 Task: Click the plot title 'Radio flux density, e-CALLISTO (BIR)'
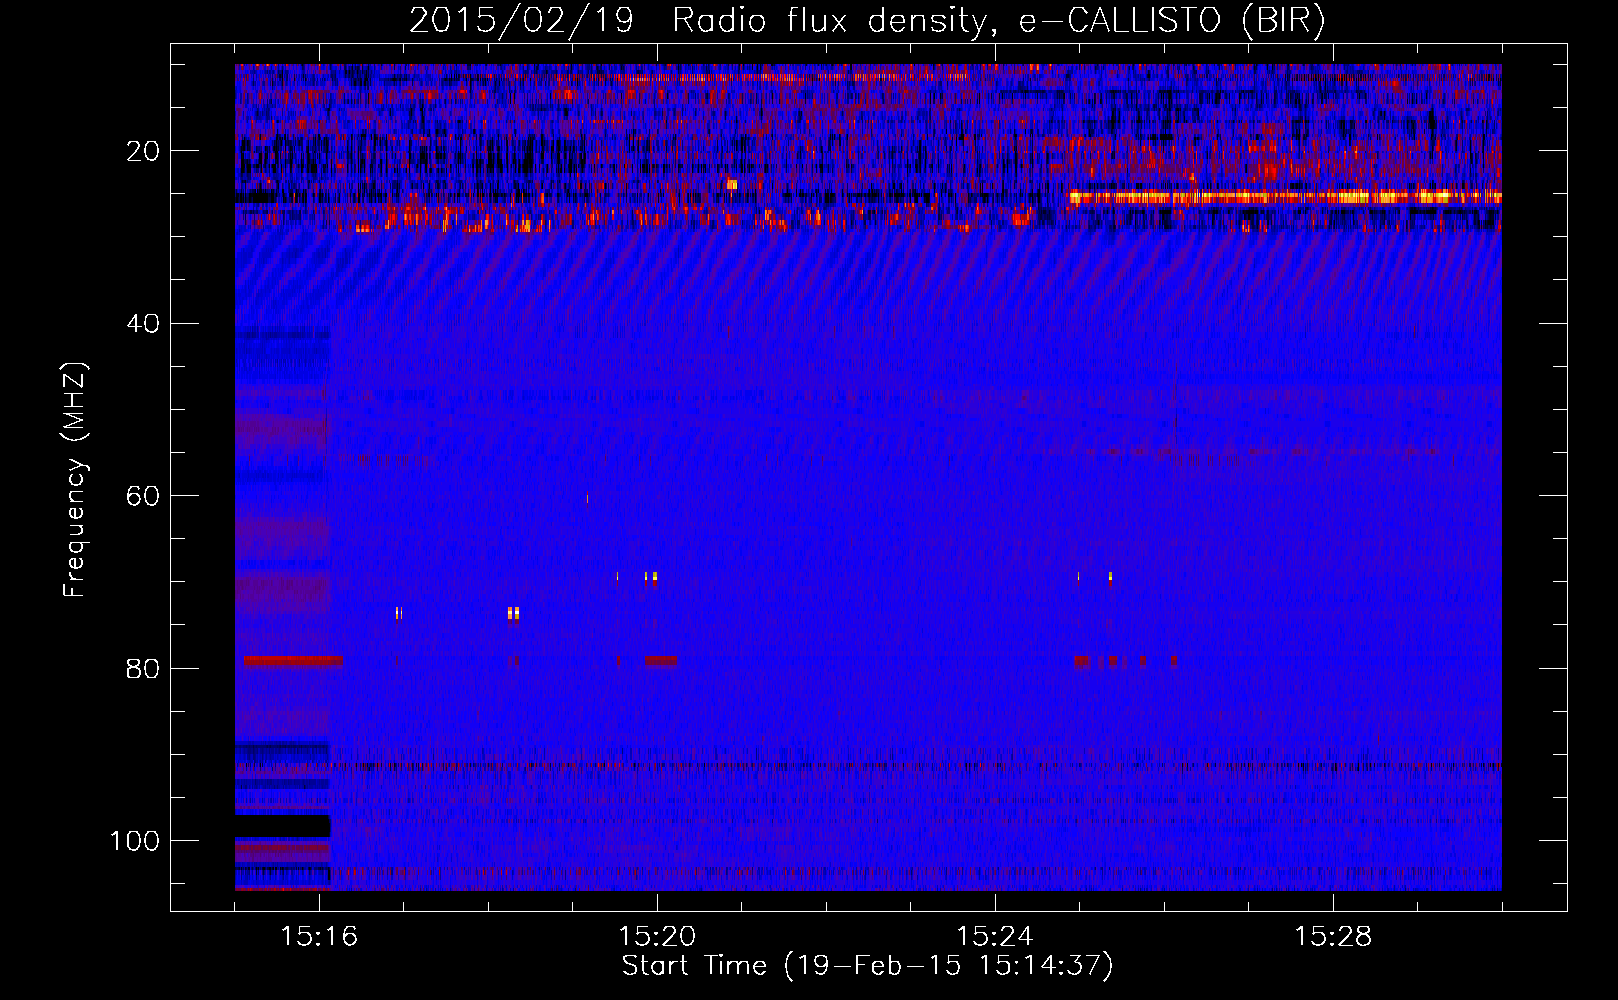(x=999, y=21)
